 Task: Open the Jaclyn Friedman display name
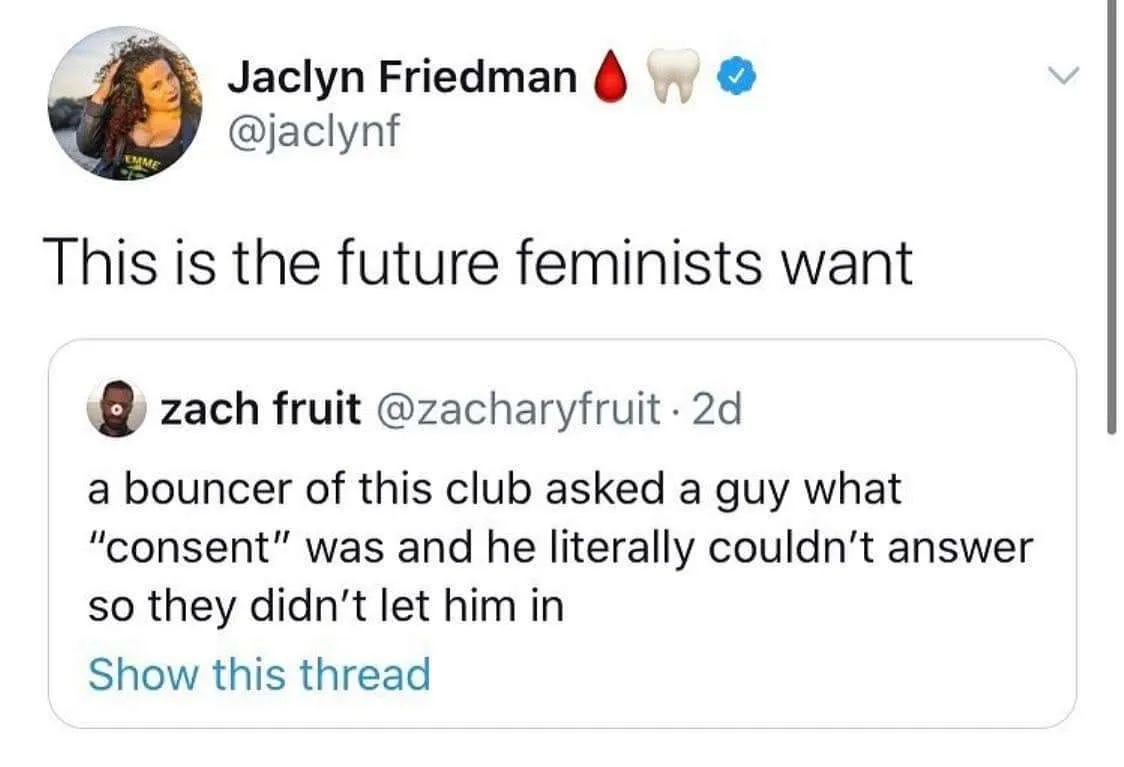click(402, 77)
